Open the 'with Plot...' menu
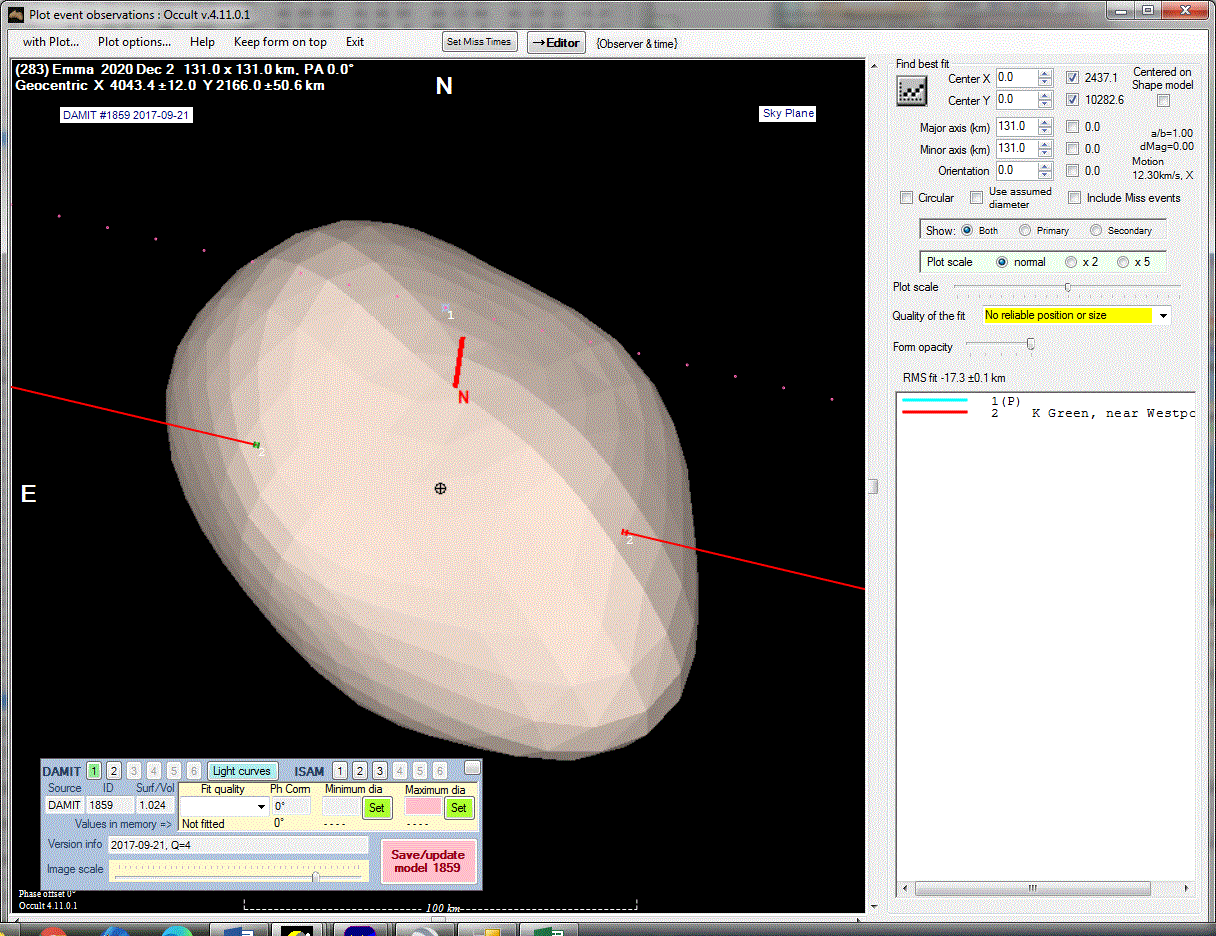Screen dimensions: 1216x936 tap(51, 42)
